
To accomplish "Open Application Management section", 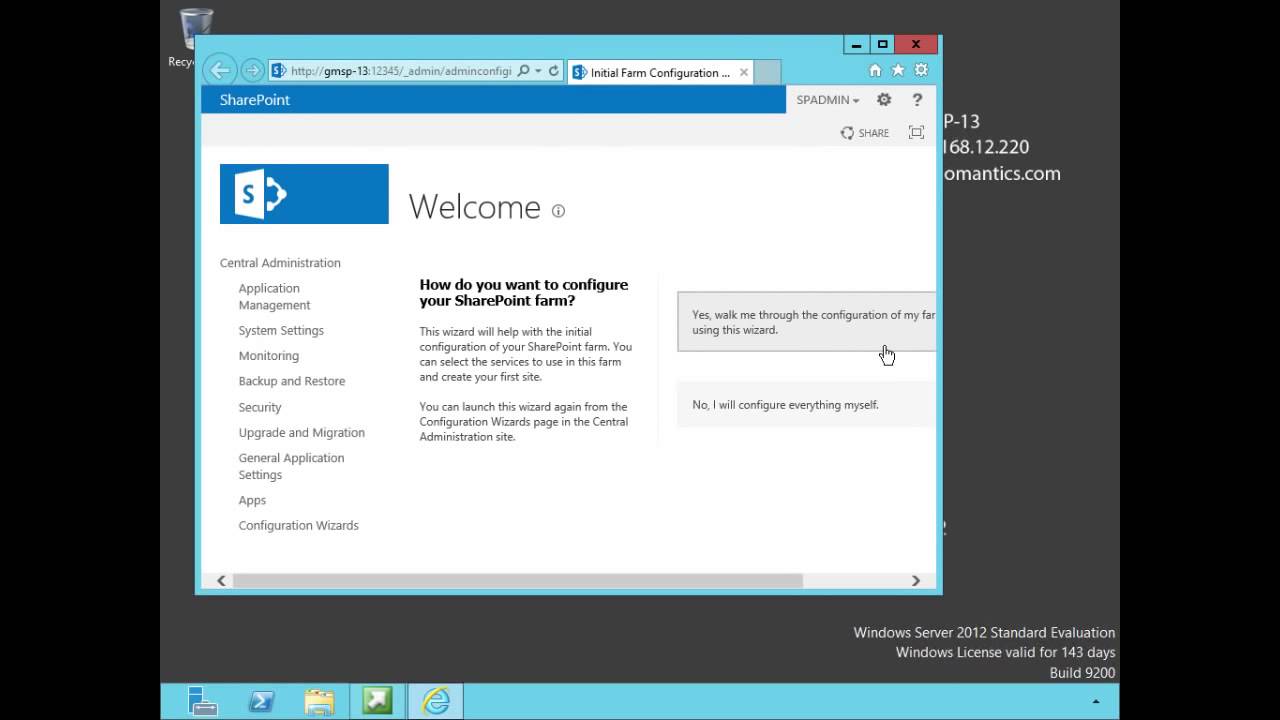I will click(274, 297).
